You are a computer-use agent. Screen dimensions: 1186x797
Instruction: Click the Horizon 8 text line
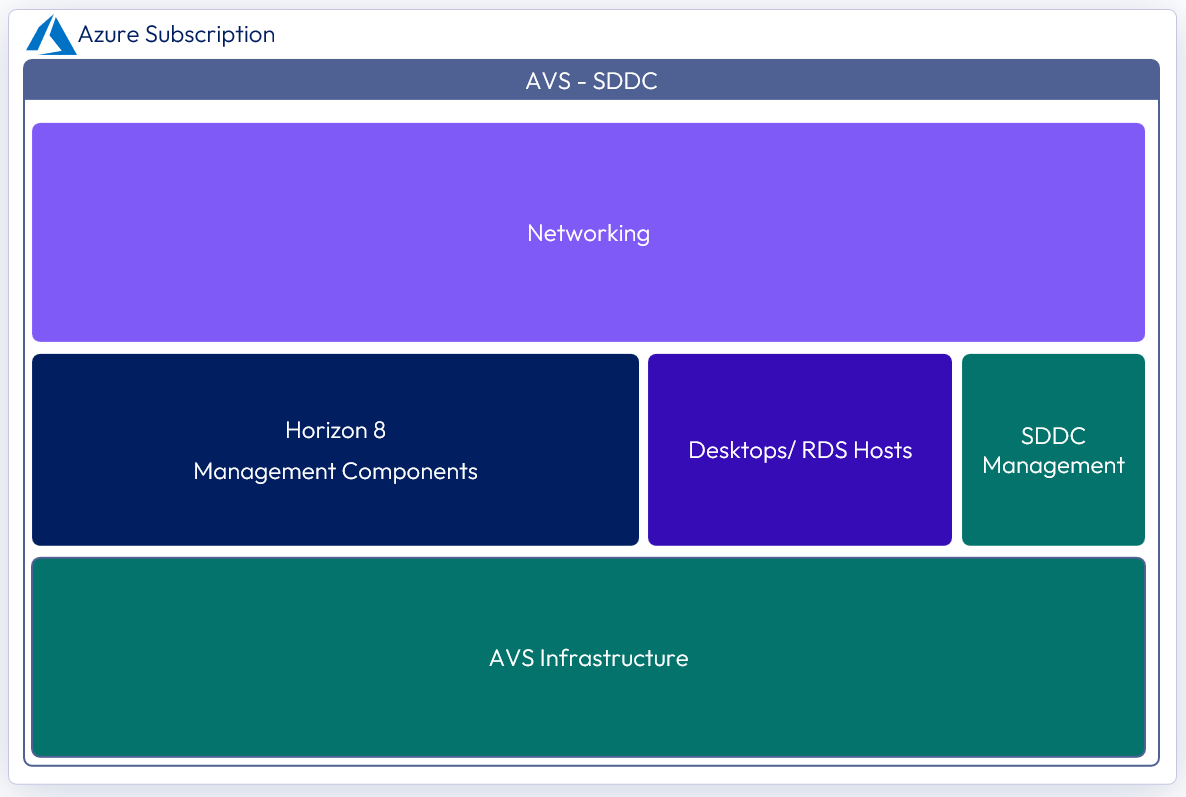(335, 430)
